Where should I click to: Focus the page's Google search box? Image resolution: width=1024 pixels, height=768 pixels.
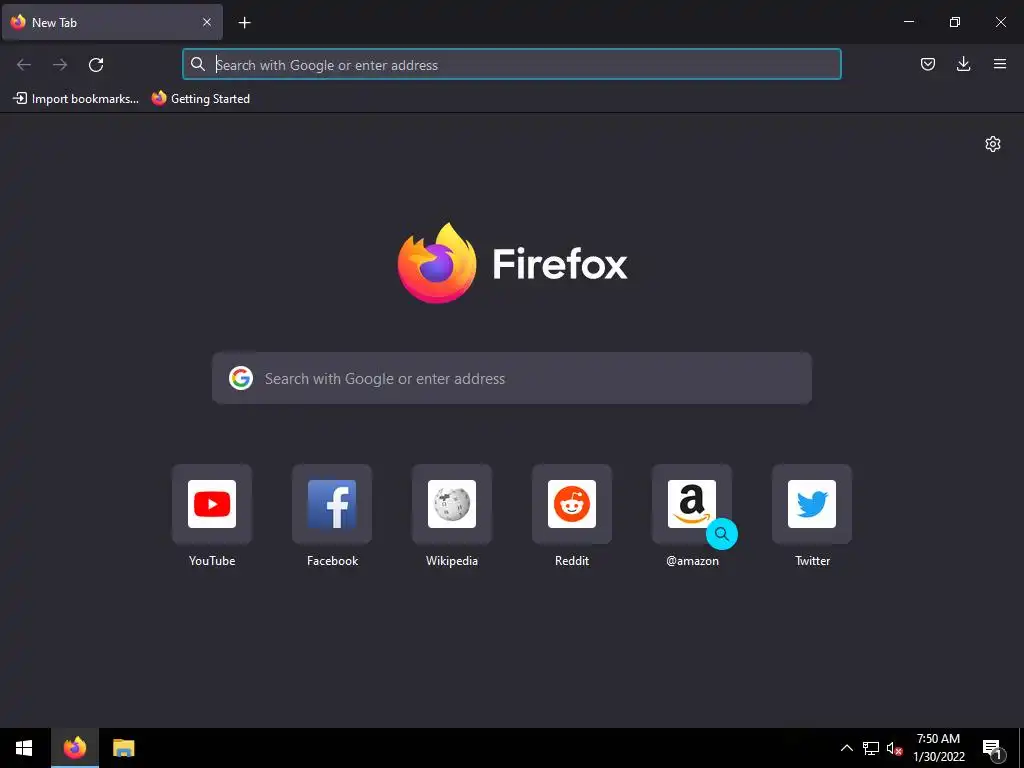[x=512, y=378]
